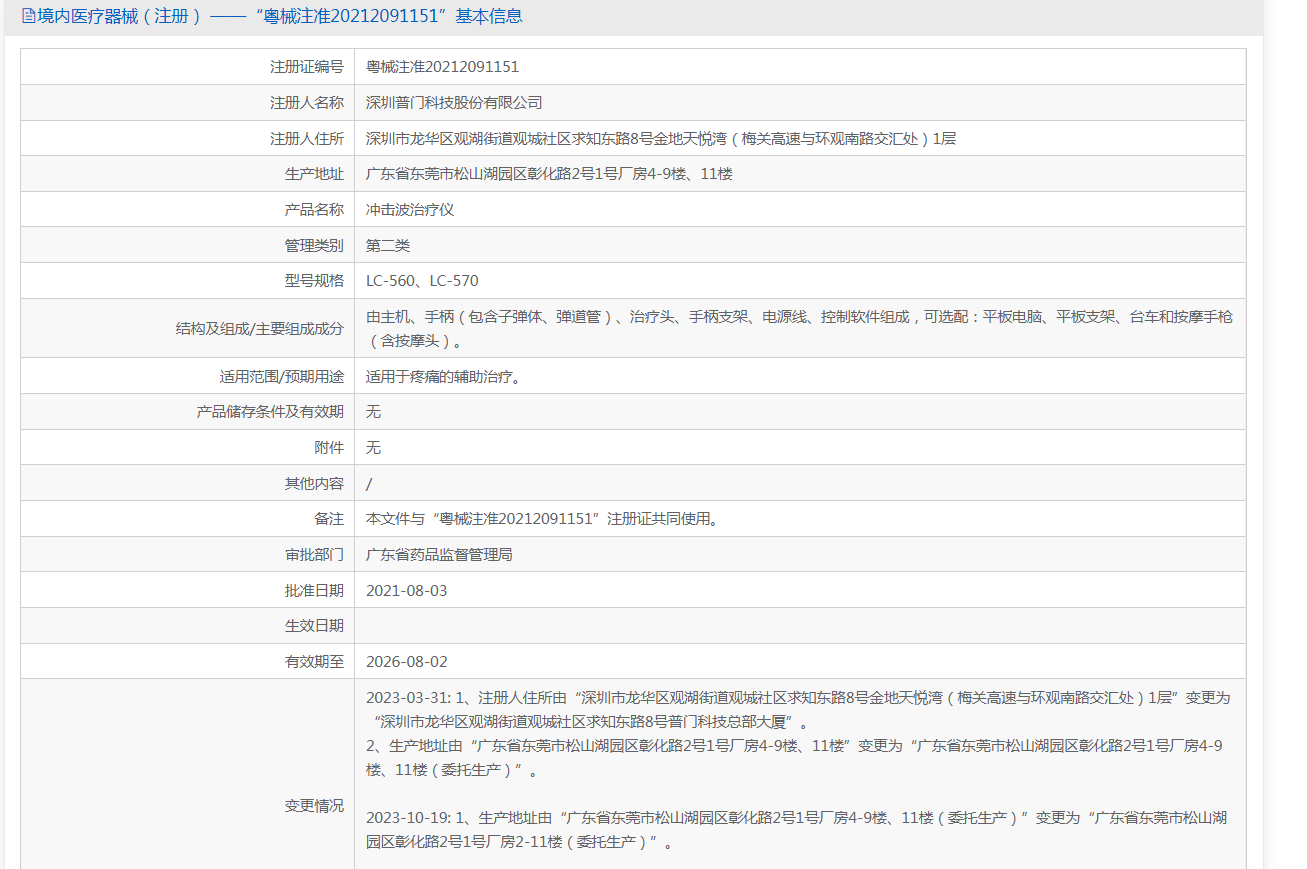
Task: Select the label 注册证编号
Action: 307,67
